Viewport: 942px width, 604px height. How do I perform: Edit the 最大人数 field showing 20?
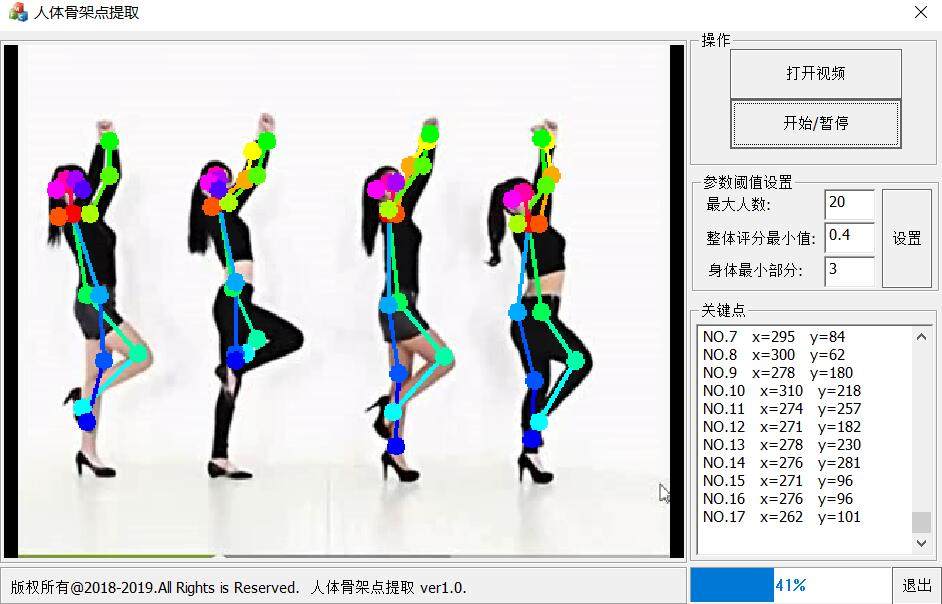[849, 204]
